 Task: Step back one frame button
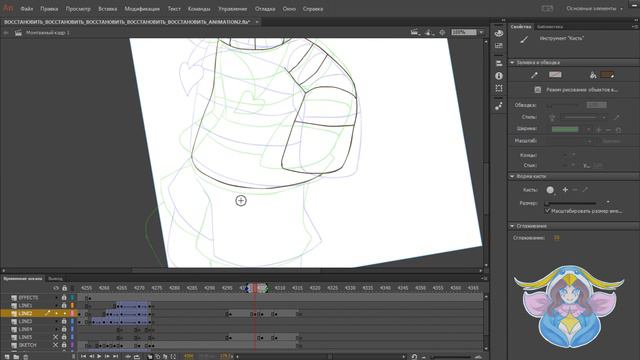click(x=91, y=357)
